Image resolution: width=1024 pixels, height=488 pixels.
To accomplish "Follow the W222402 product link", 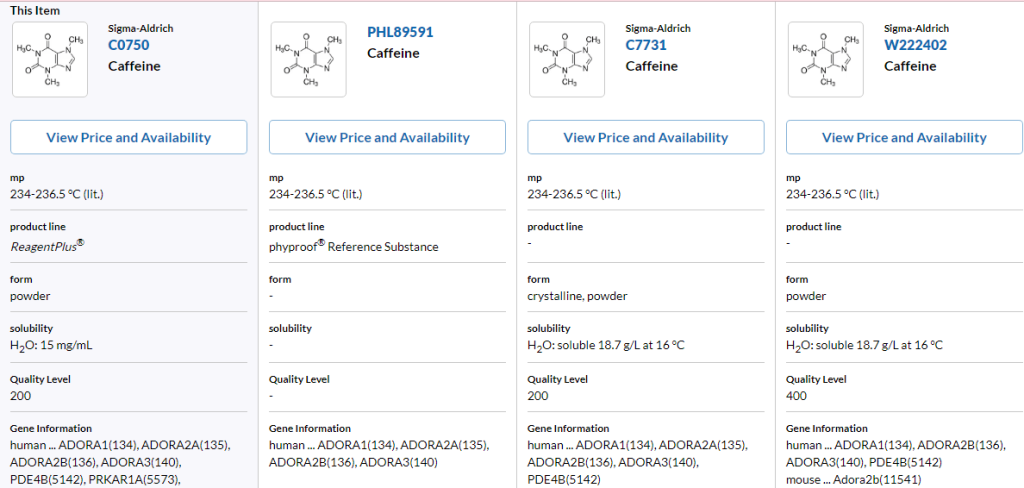I will click(x=915, y=45).
